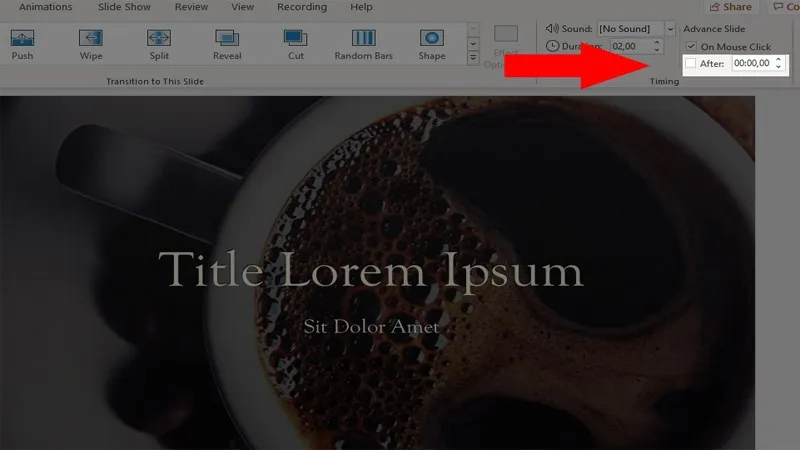Image resolution: width=800 pixels, height=450 pixels.
Task: Select the Title Lorem Ipsum text
Action: pyautogui.click(x=370, y=271)
